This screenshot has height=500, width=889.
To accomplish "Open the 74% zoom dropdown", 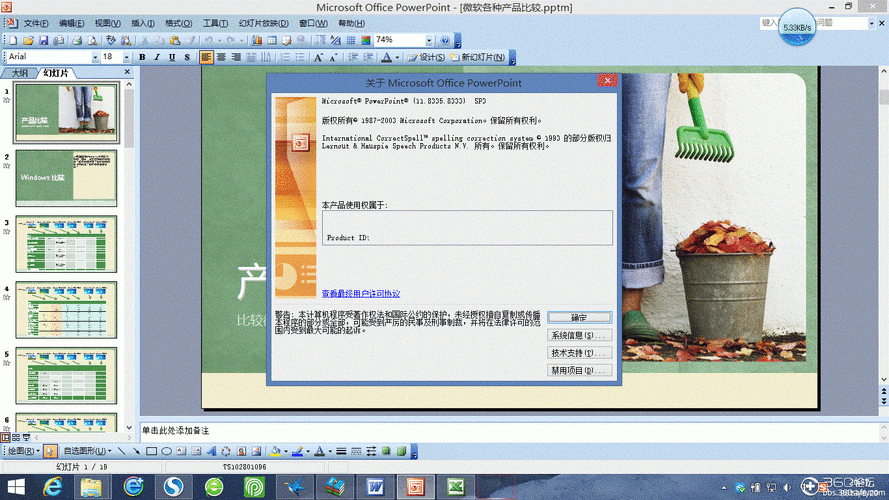I will 429,40.
